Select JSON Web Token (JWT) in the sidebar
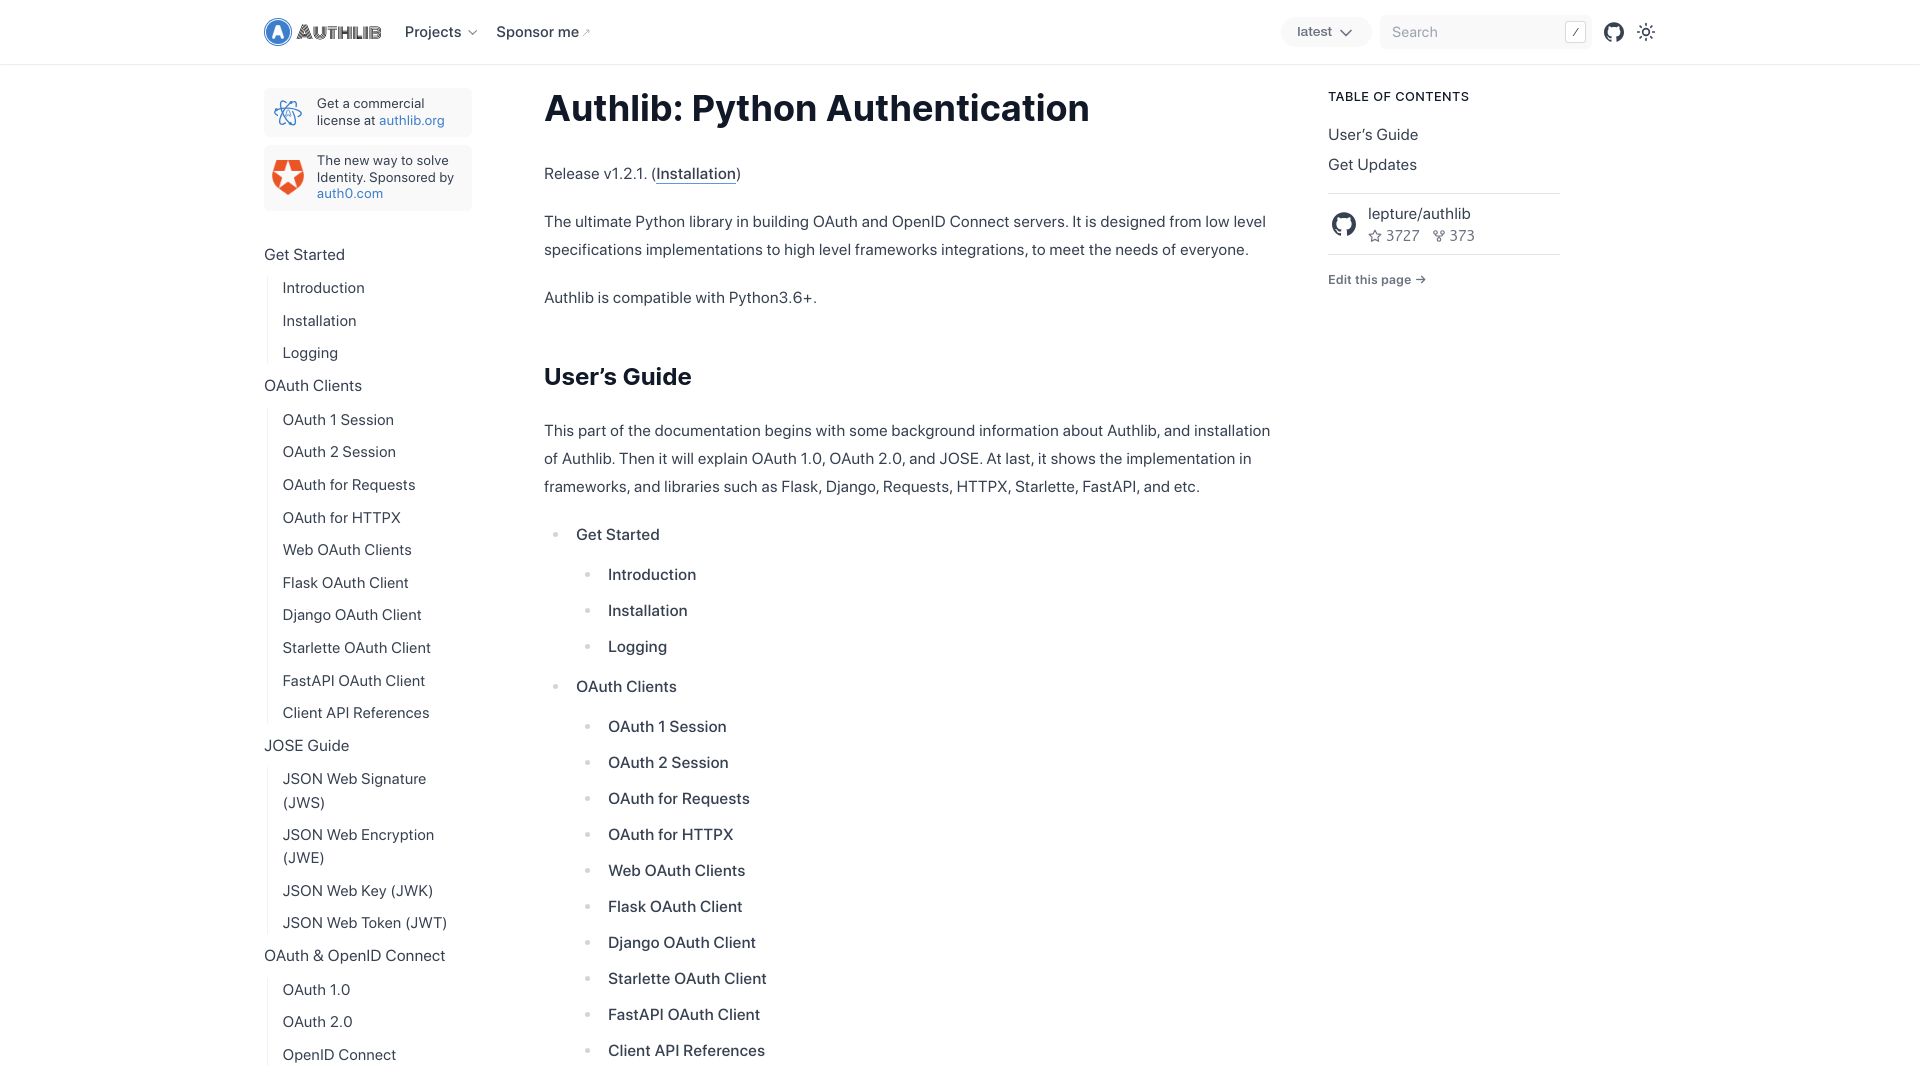The width and height of the screenshot is (1920, 1080). coord(365,923)
